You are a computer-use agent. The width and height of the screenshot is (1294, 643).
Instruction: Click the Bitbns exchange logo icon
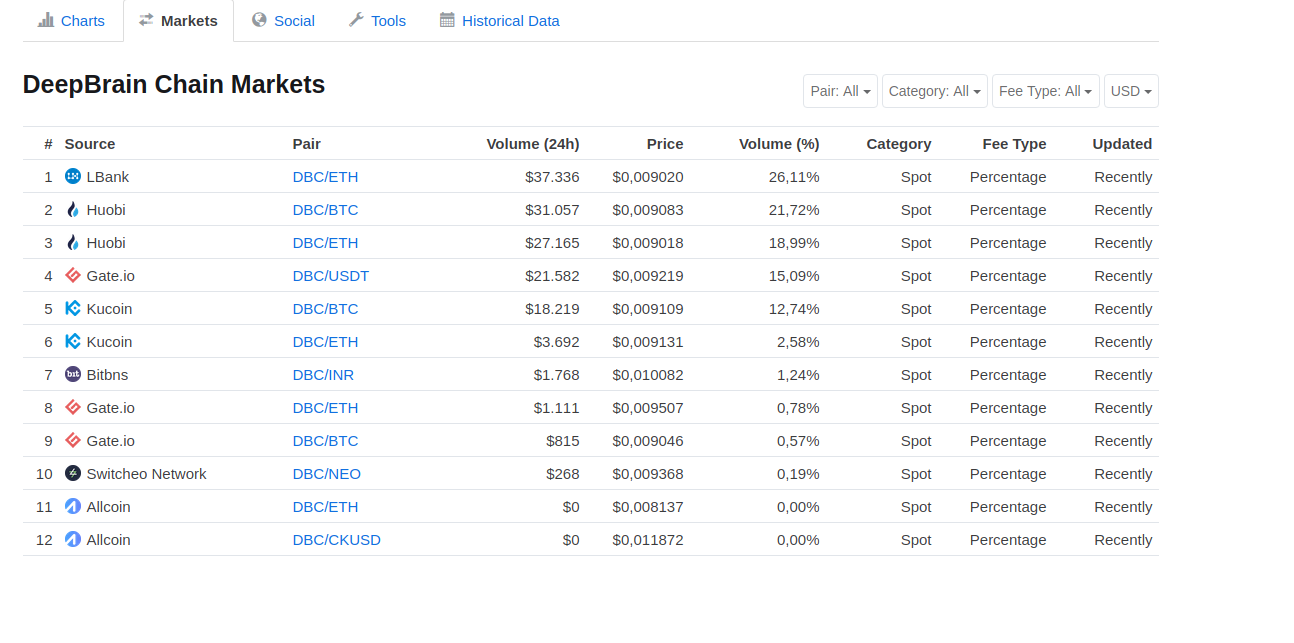click(x=73, y=375)
